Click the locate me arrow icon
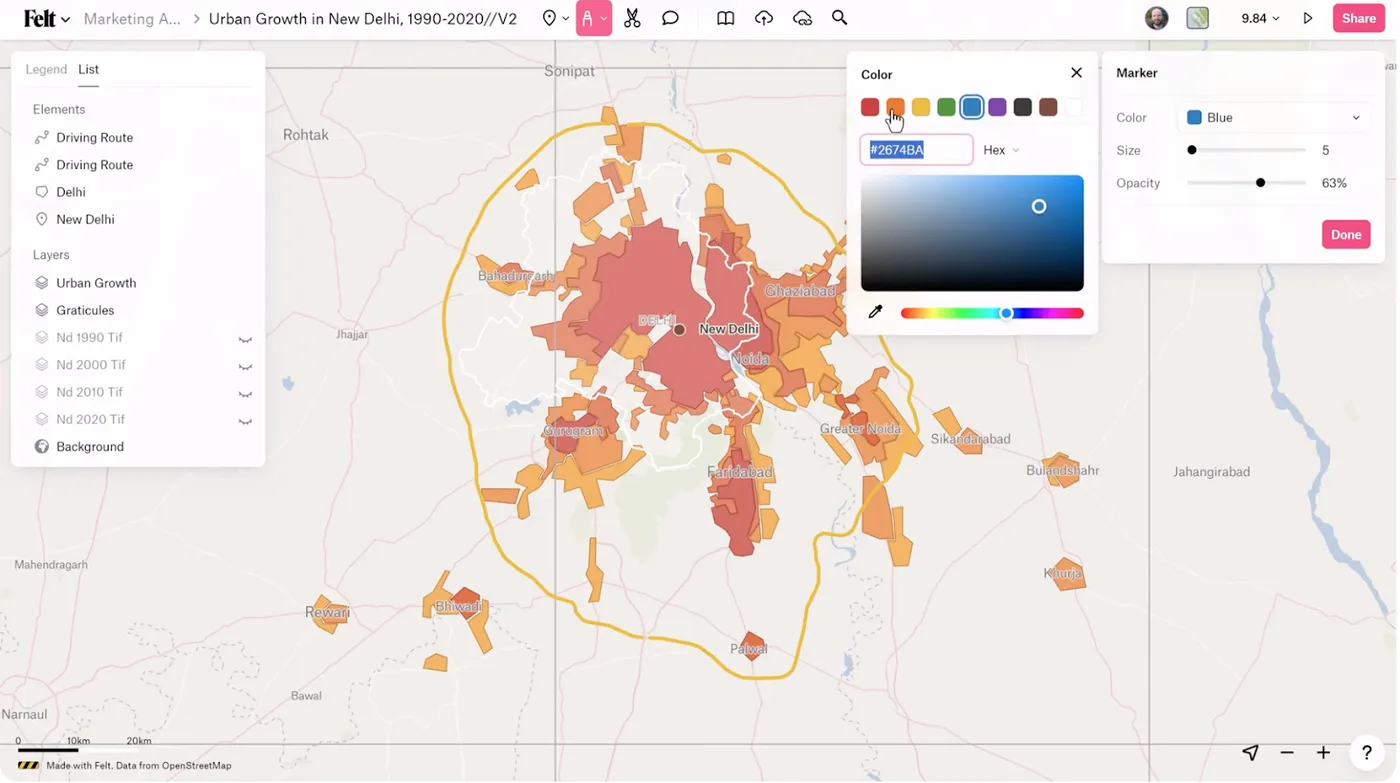The height and width of the screenshot is (783, 1400). 1250,752
